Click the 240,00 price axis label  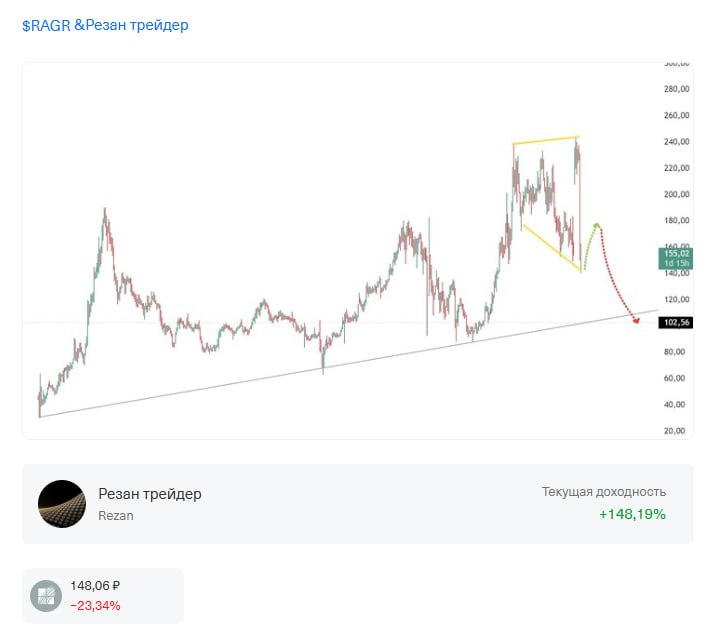point(676,142)
